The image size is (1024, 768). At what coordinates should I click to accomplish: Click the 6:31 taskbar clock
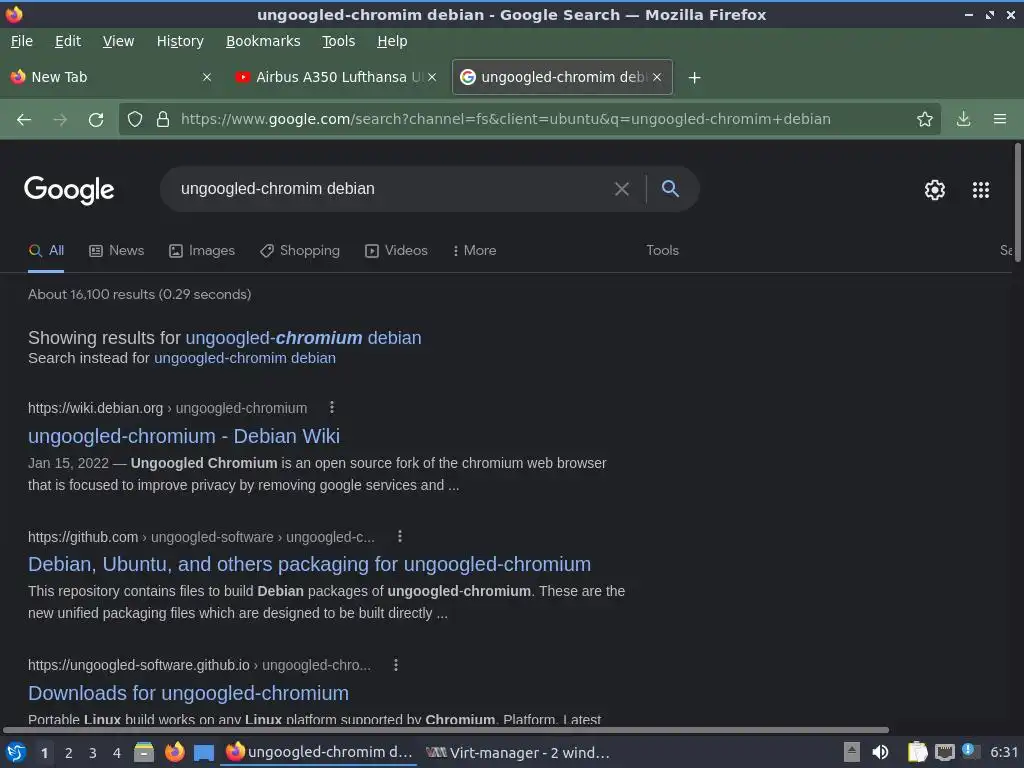(x=1004, y=752)
